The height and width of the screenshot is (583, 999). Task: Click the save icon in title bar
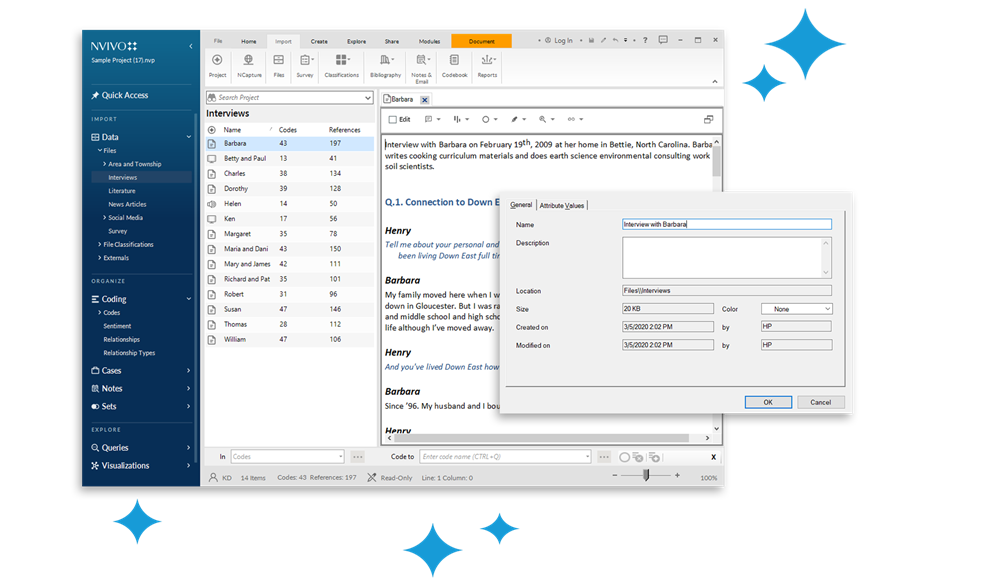pos(591,40)
